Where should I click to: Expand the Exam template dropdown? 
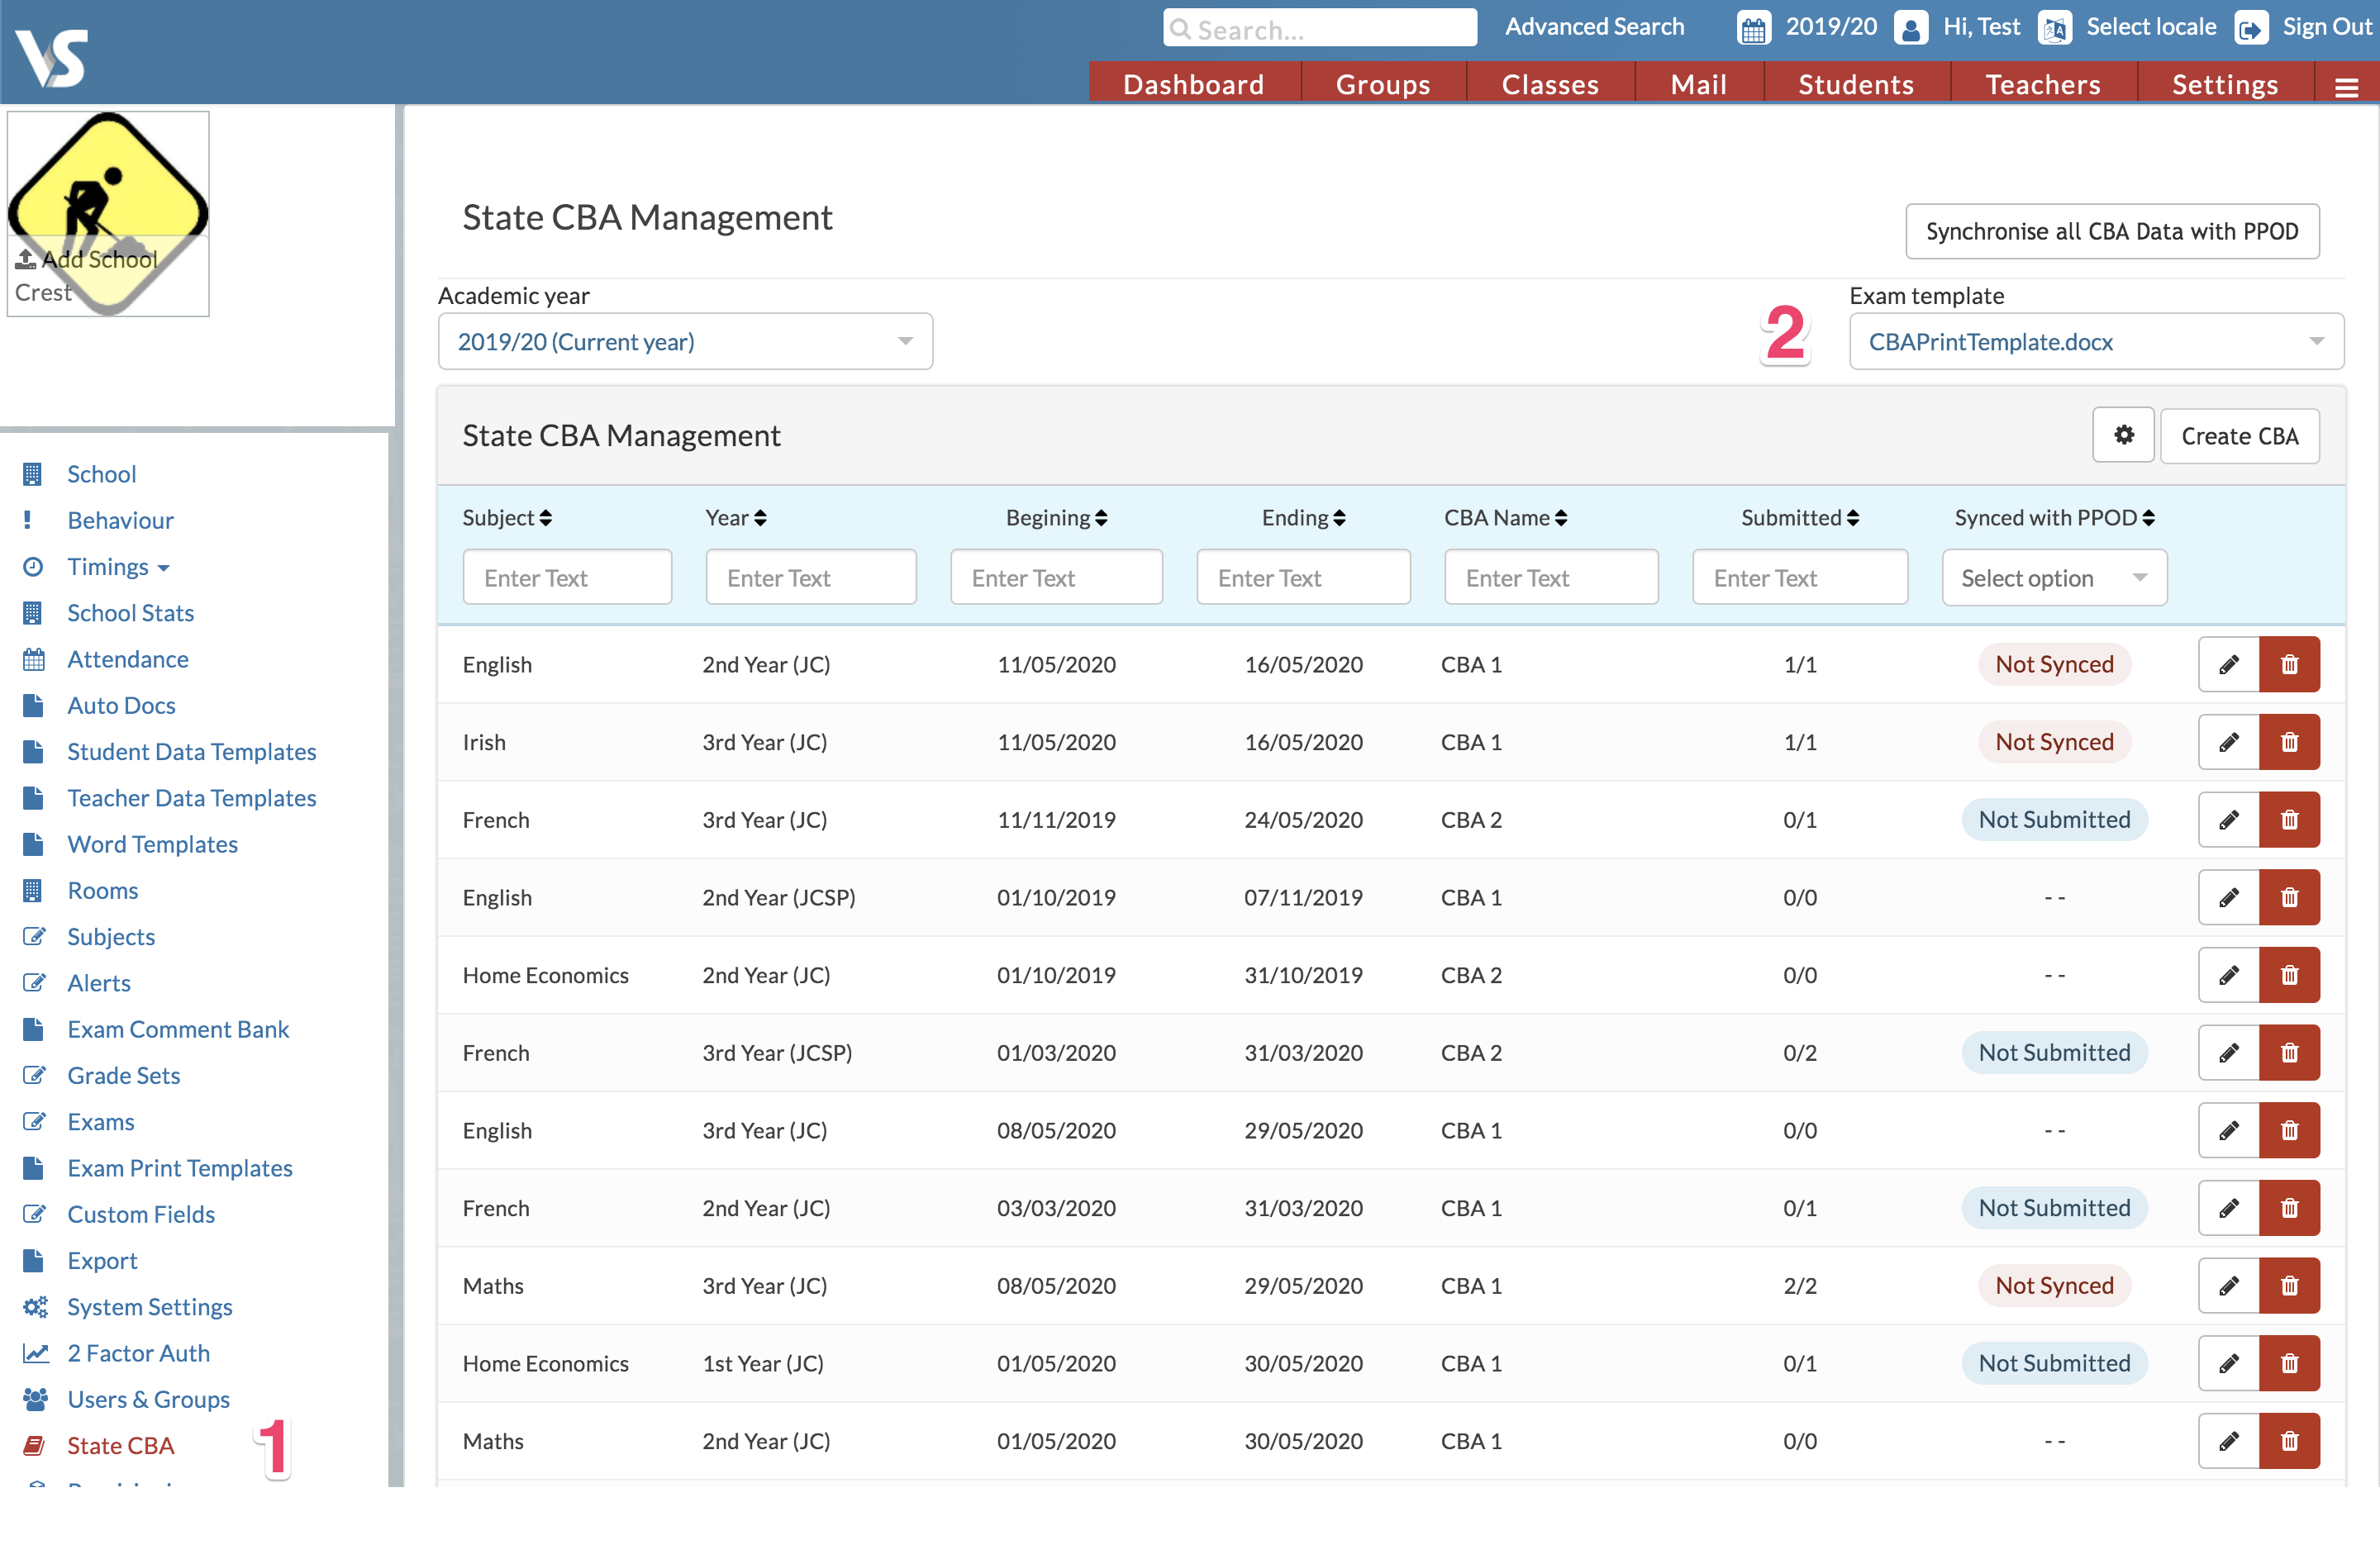[x=2096, y=342]
